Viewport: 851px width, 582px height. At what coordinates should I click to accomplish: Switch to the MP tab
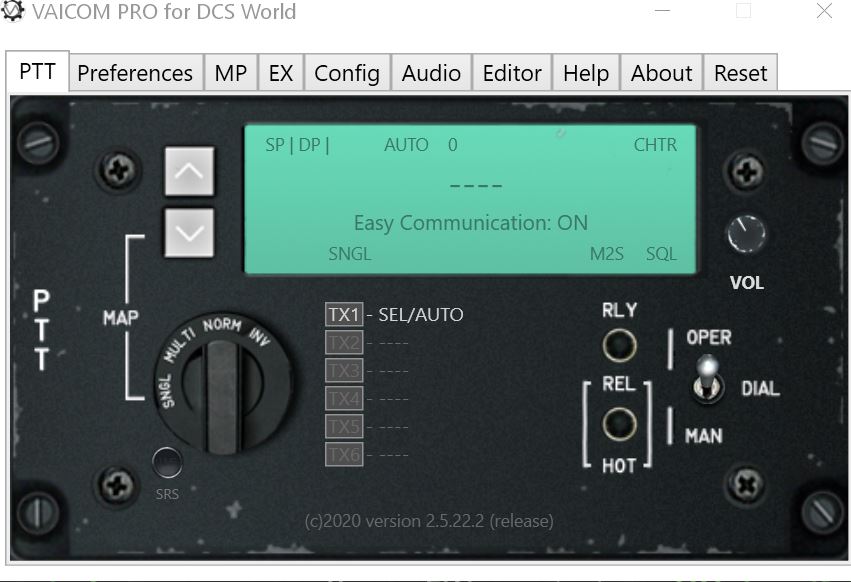point(231,73)
